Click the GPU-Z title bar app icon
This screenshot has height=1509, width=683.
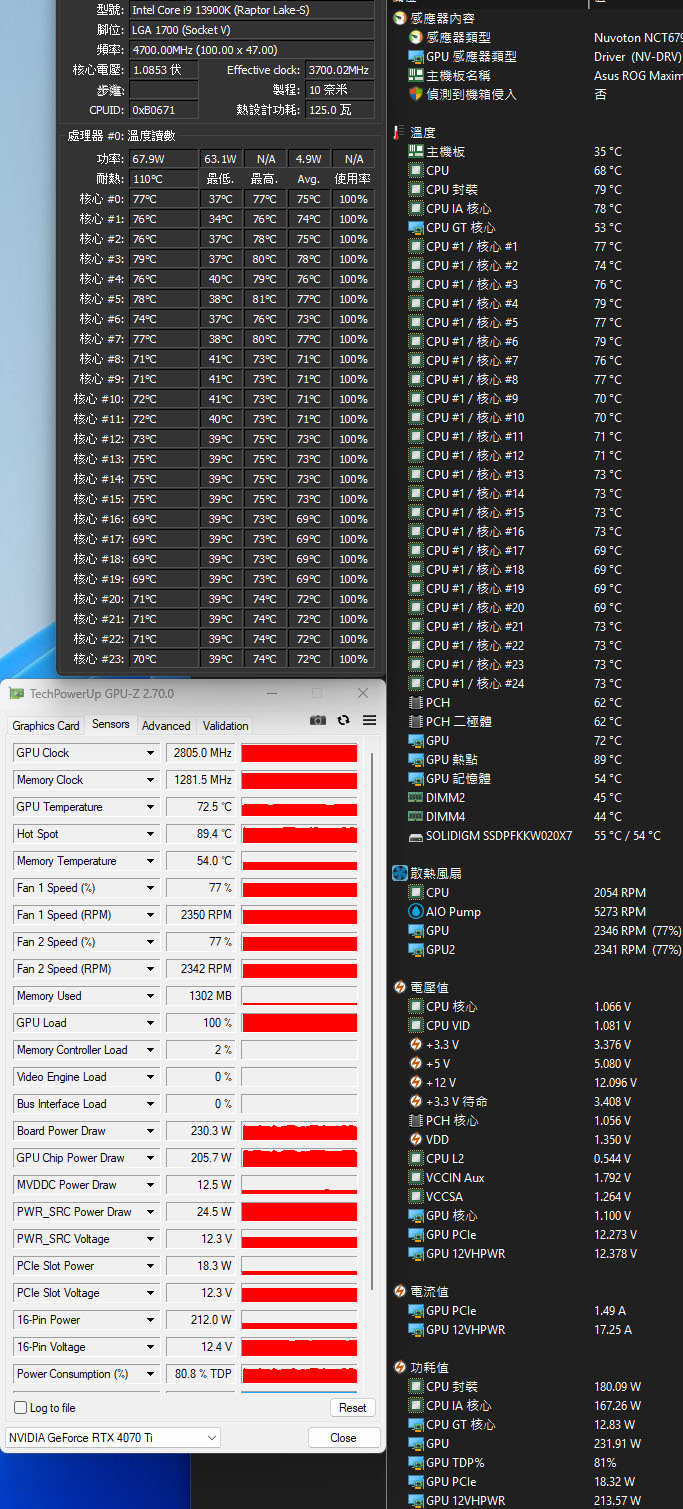click(16, 694)
